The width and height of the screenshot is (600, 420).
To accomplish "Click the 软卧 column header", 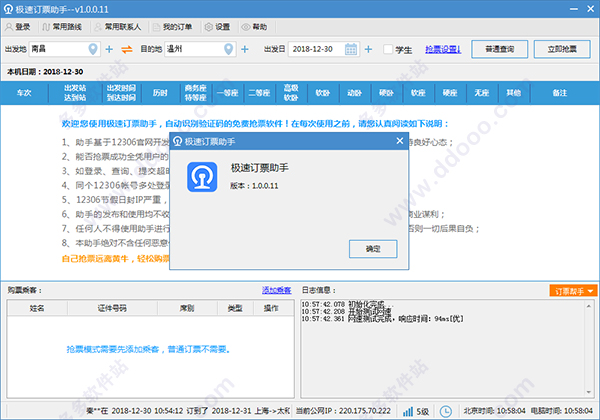I will click(x=322, y=93).
